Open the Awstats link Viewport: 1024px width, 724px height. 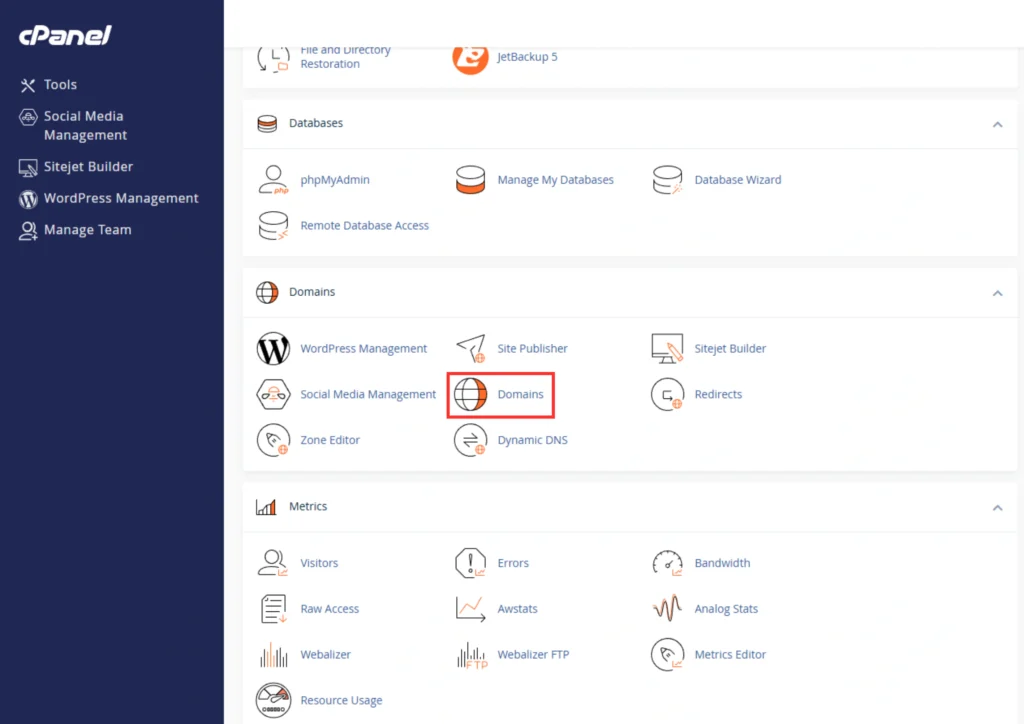(517, 608)
